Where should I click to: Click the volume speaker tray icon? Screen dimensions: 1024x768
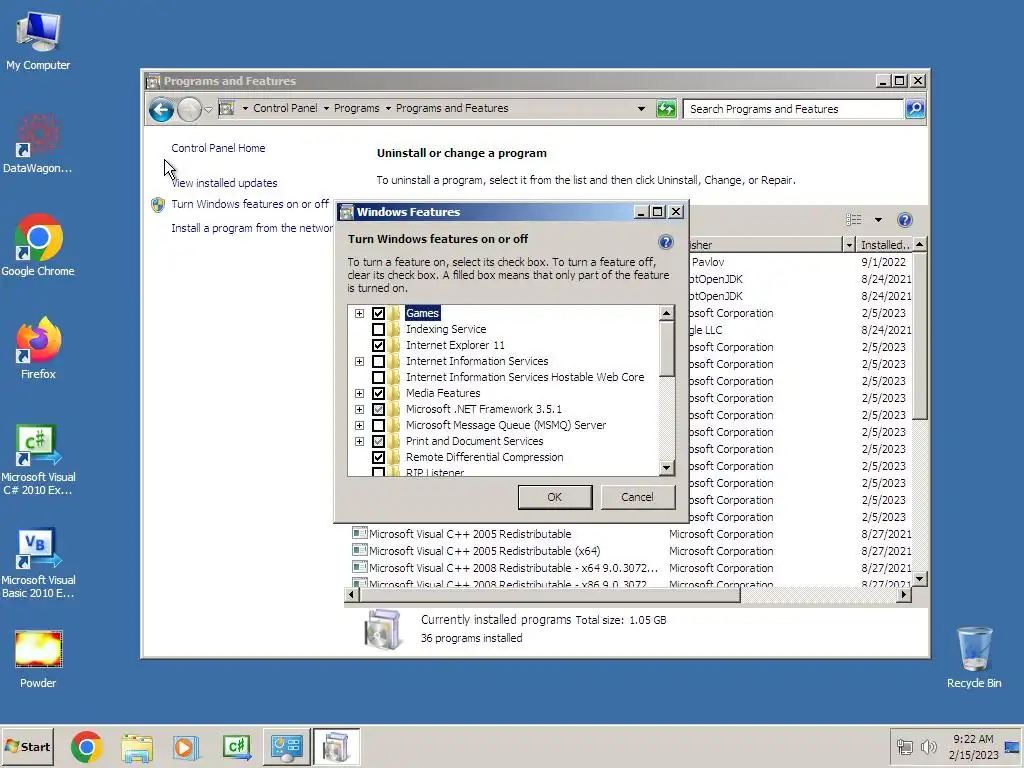928,746
